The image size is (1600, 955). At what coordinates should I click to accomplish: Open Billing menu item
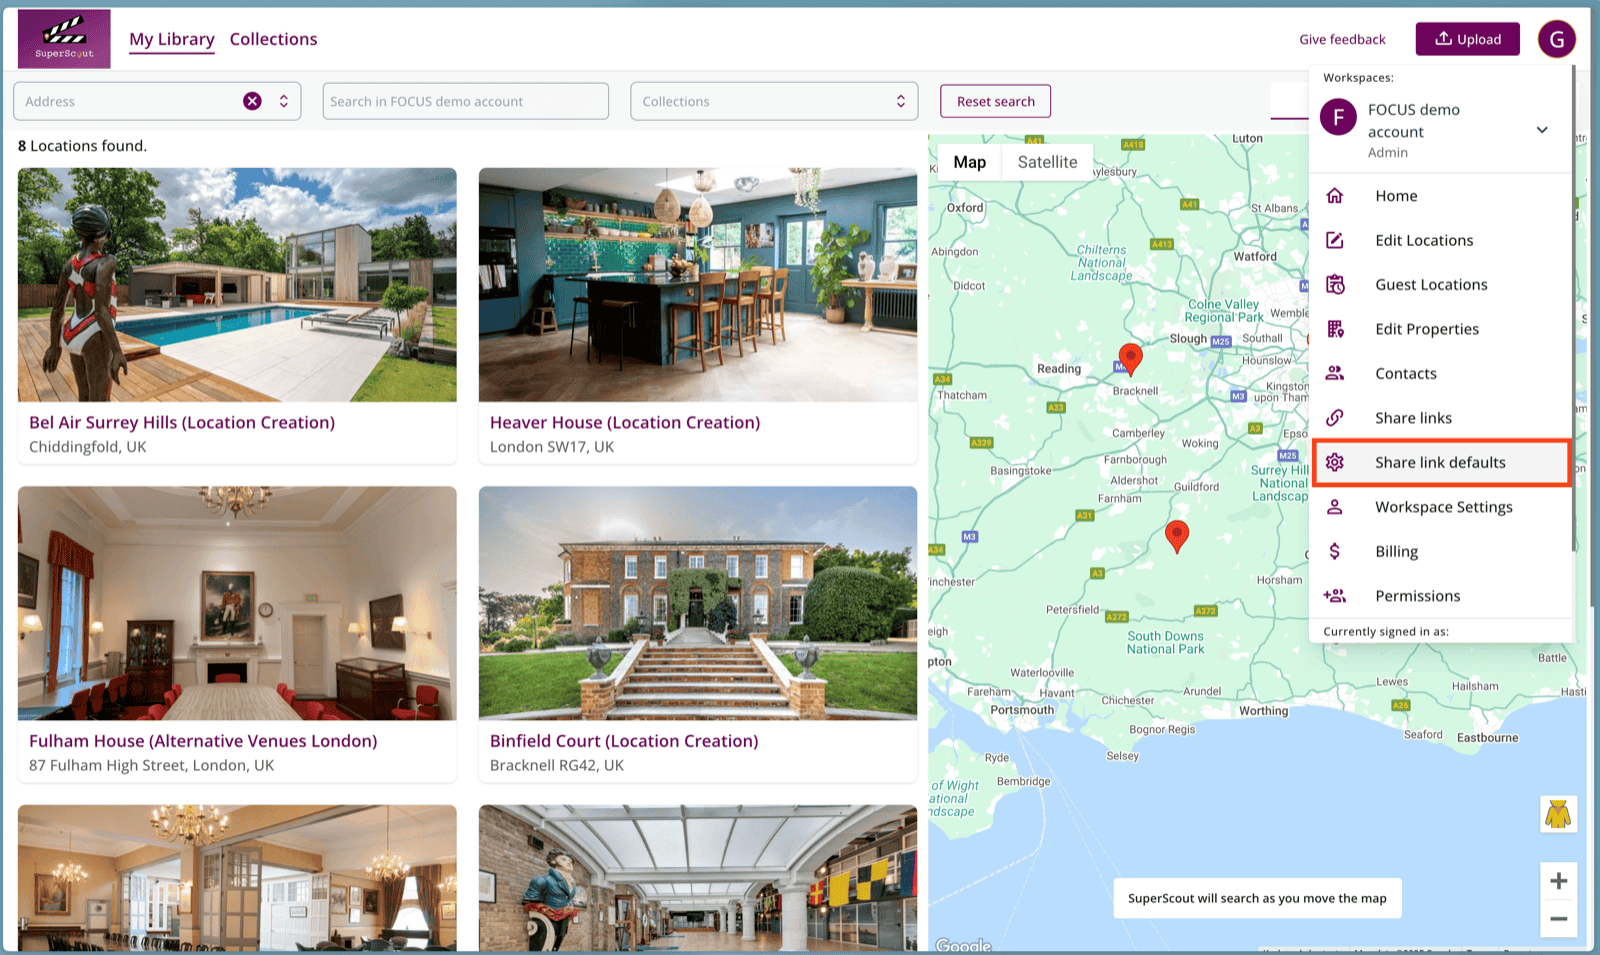point(1441,551)
